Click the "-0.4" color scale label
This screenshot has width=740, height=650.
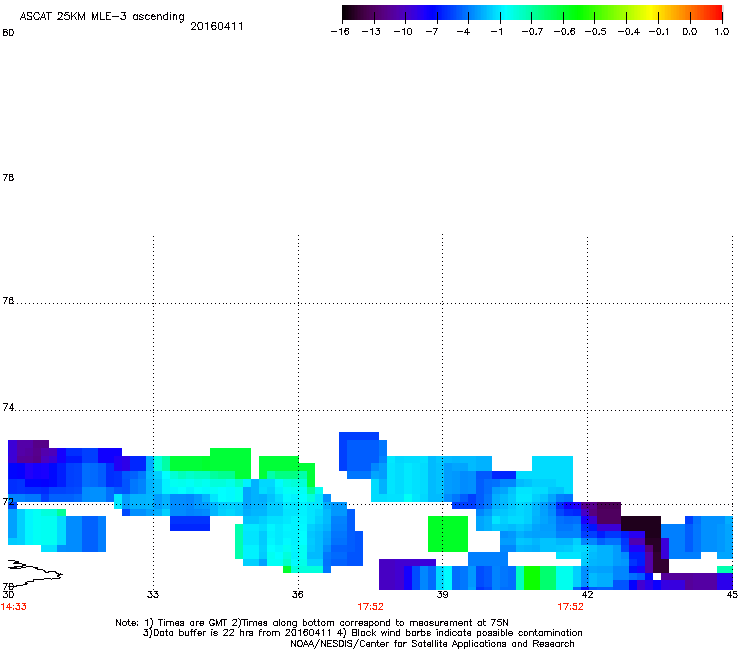629,32
